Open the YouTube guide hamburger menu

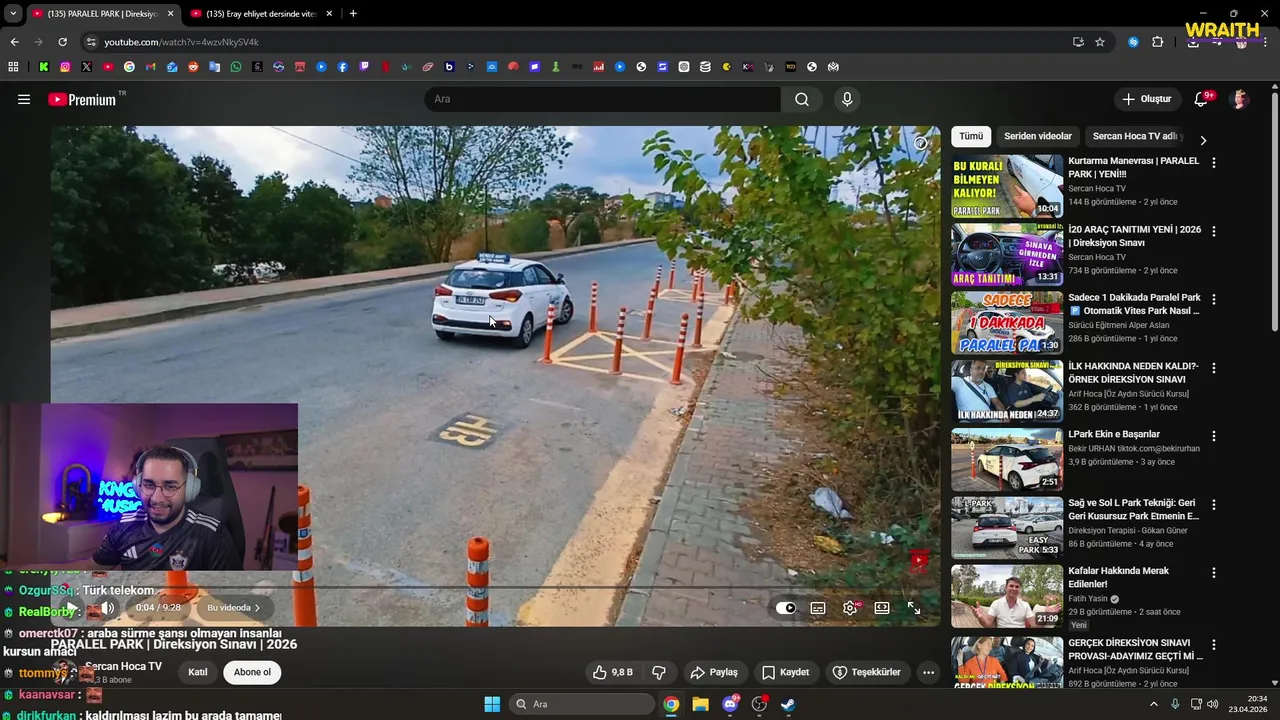(x=24, y=99)
